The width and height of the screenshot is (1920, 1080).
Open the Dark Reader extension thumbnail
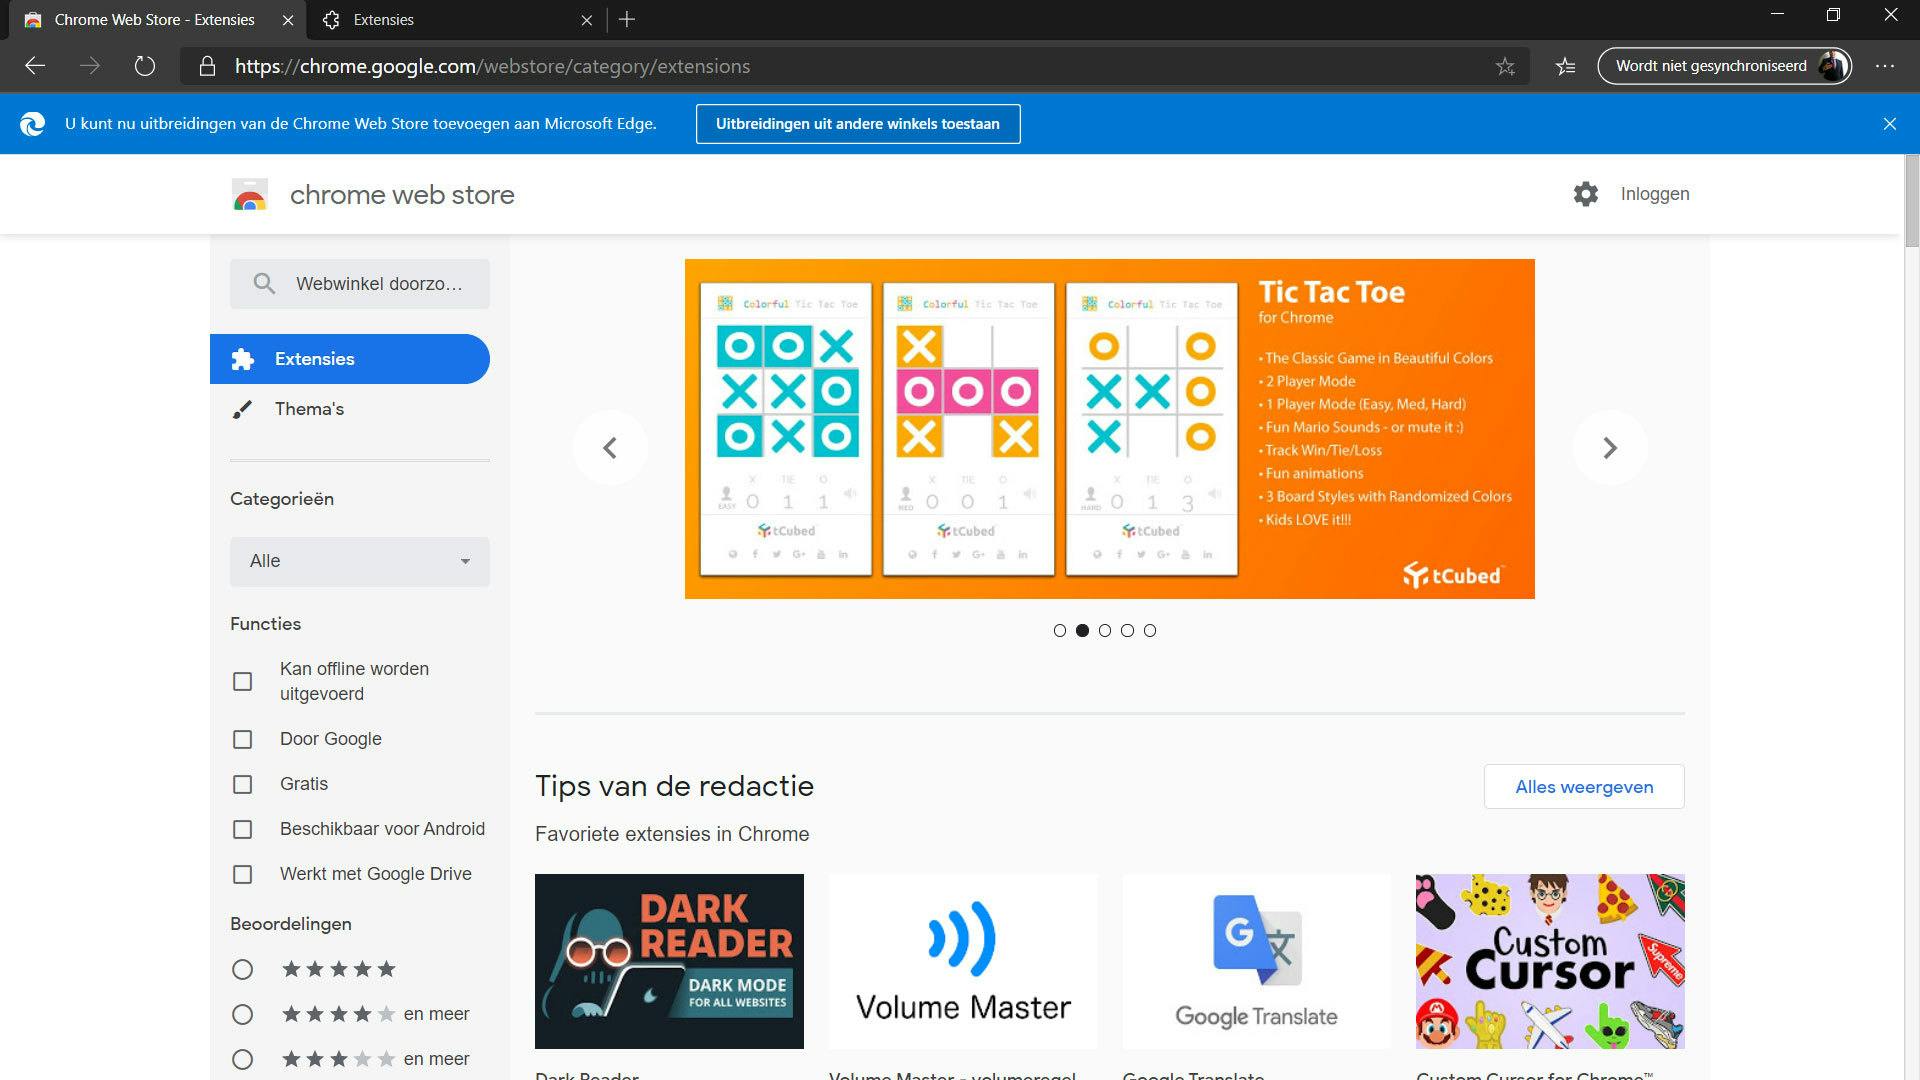(669, 960)
